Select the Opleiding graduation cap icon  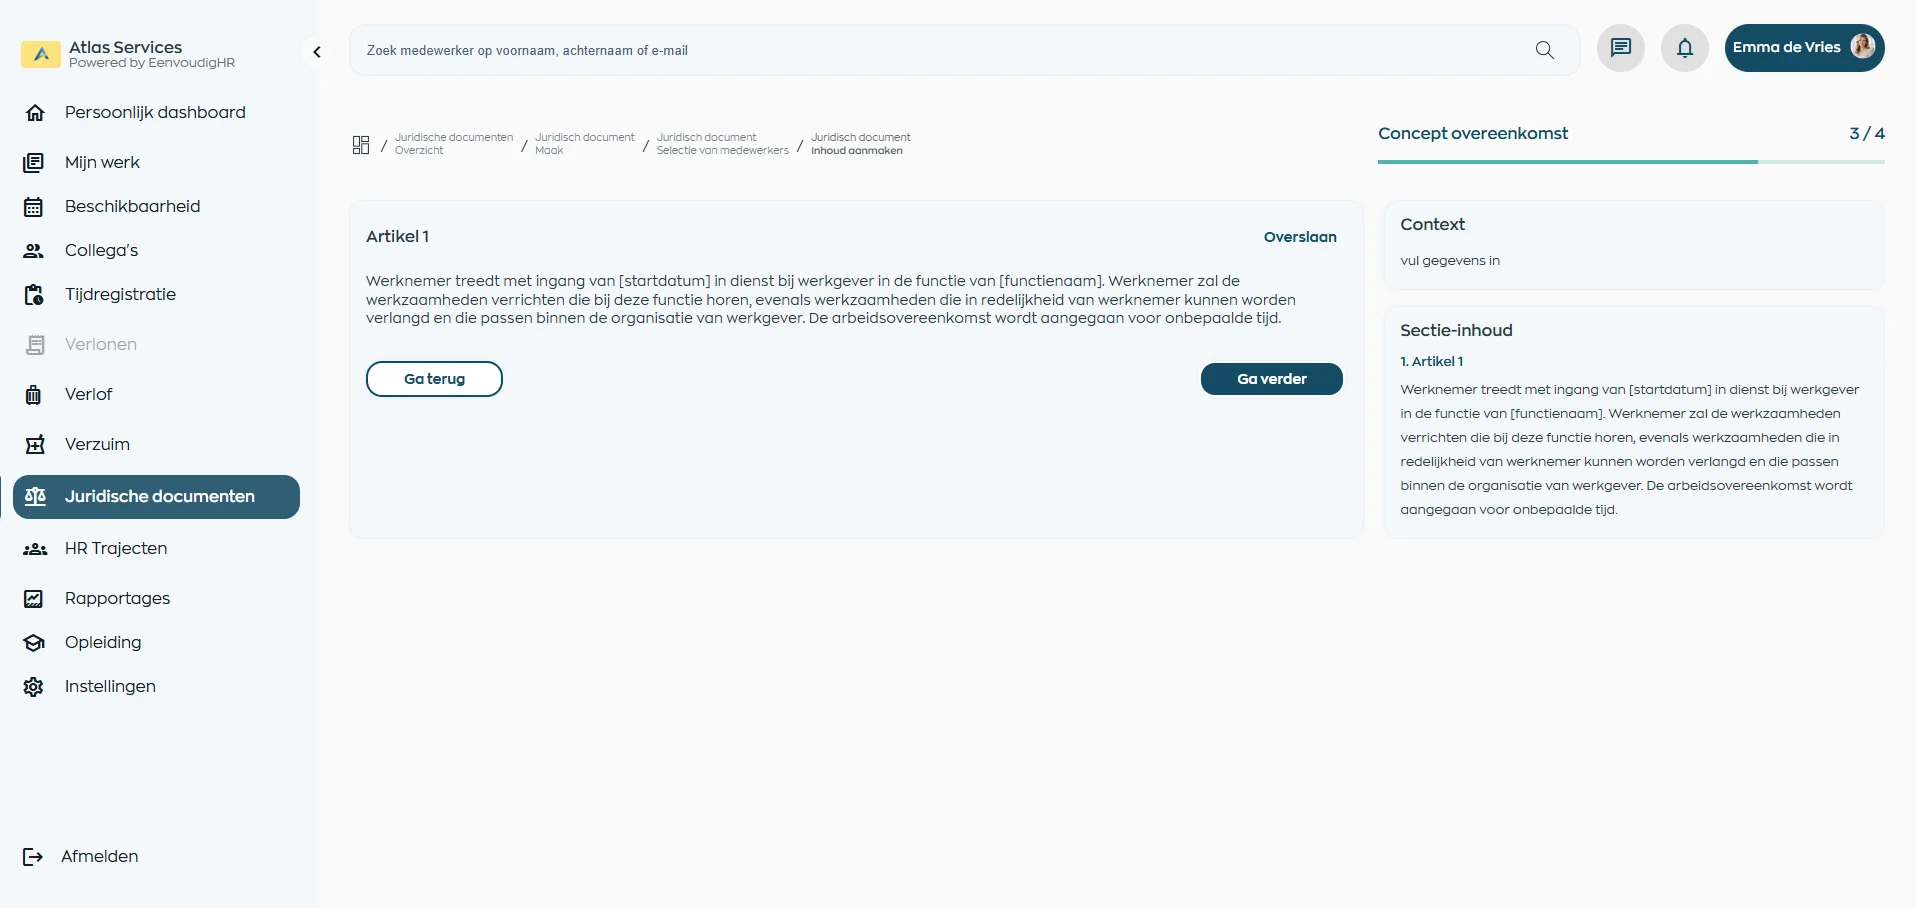(x=35, y=642)
